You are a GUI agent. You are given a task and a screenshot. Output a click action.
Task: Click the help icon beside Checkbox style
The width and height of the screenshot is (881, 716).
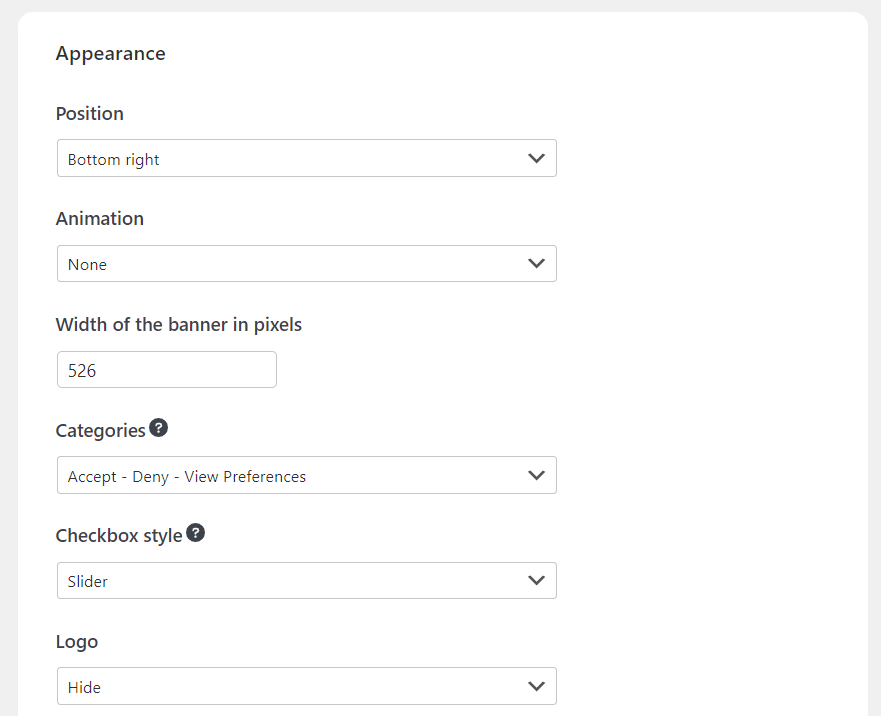(x=195, y=533)
